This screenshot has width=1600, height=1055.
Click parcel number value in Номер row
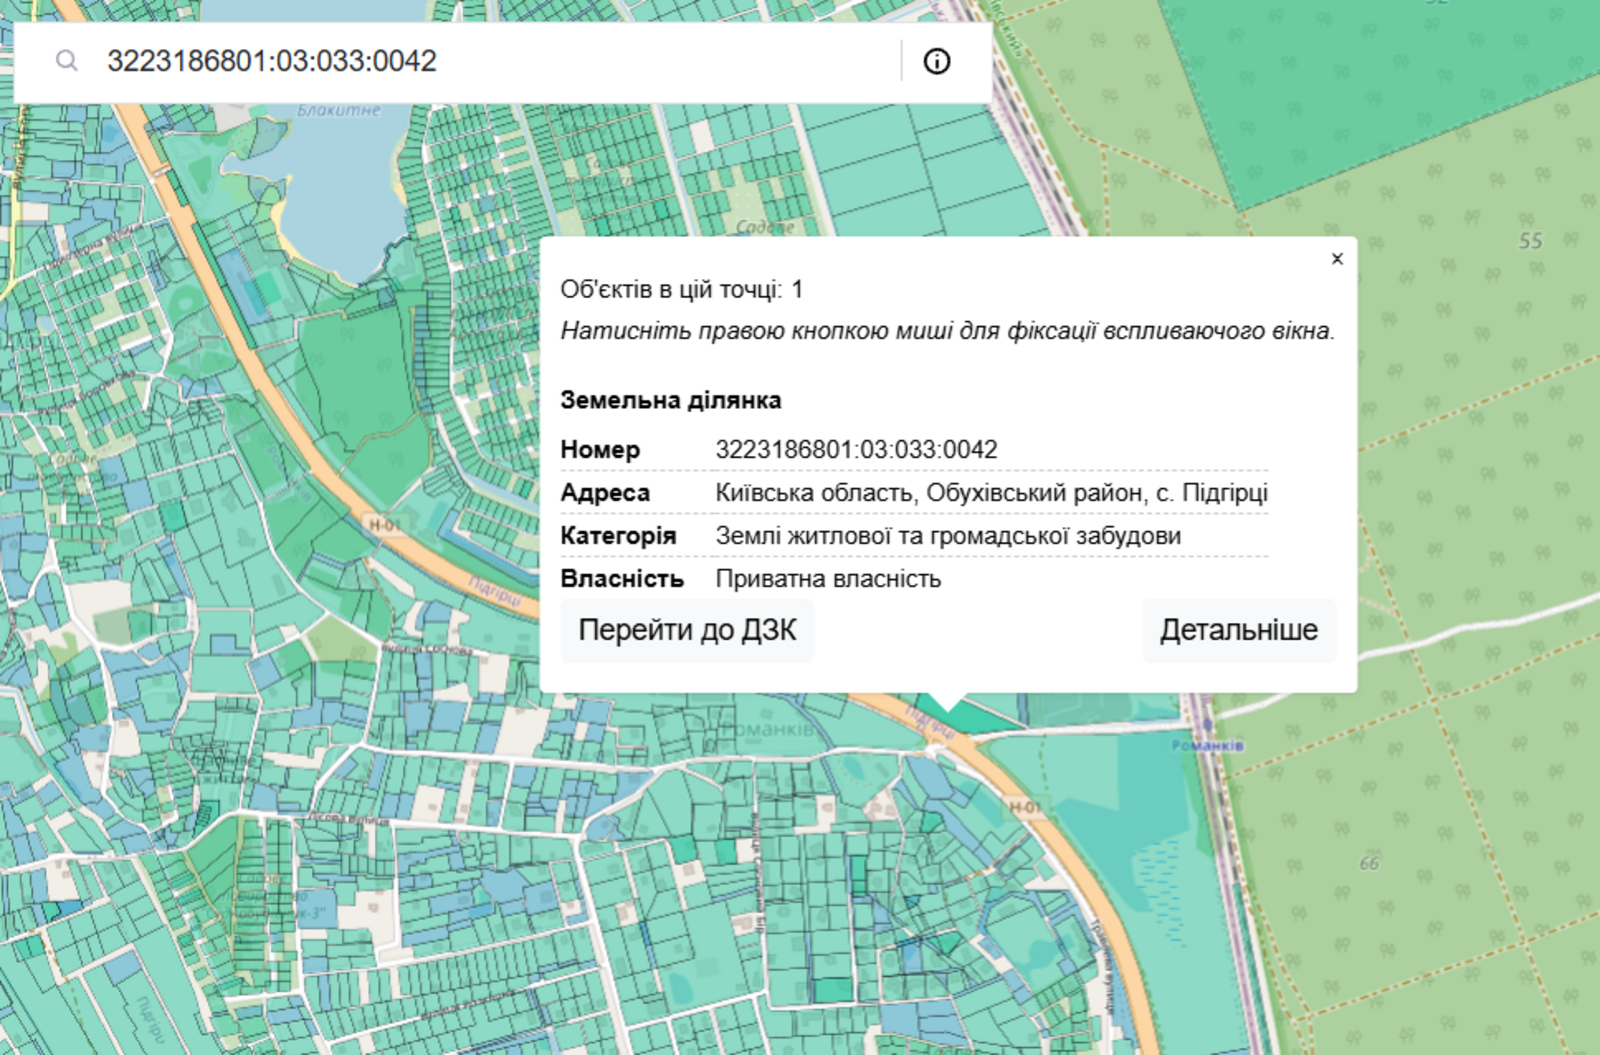point(856,450)
